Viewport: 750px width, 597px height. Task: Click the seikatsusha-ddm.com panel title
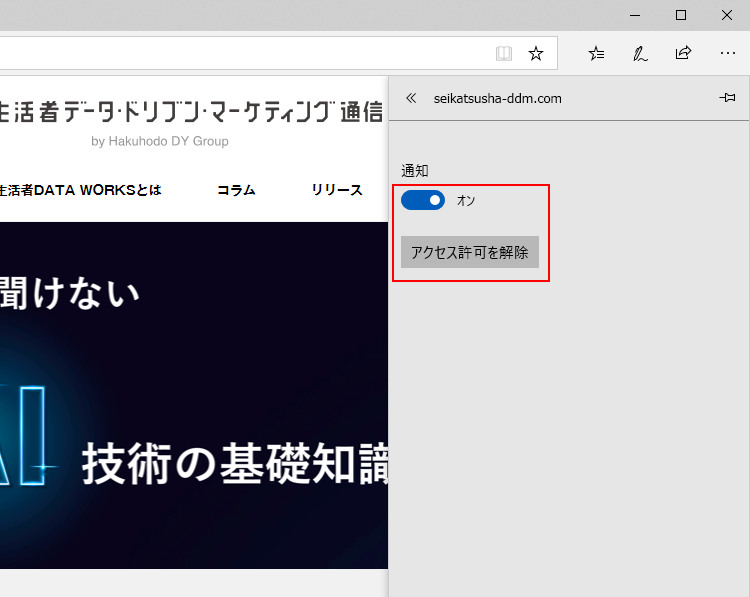497,99
